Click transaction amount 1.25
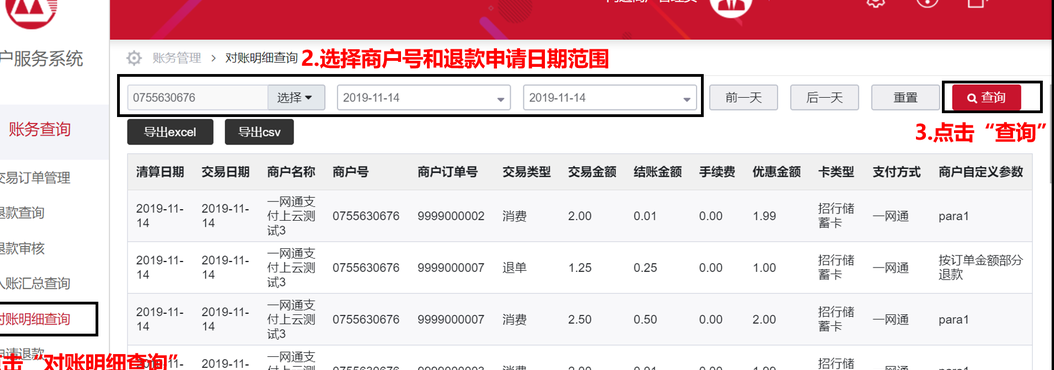Screen dimensions: 1054x370 579,268
